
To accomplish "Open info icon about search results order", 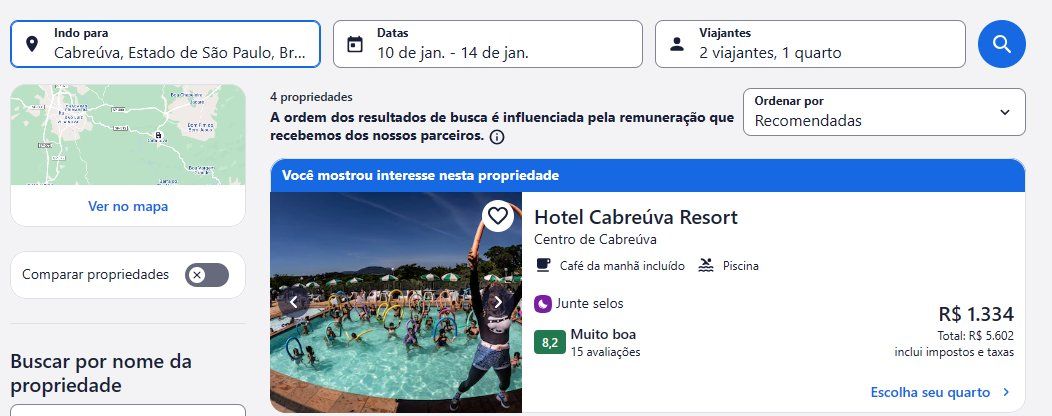I will click(496, 138).
